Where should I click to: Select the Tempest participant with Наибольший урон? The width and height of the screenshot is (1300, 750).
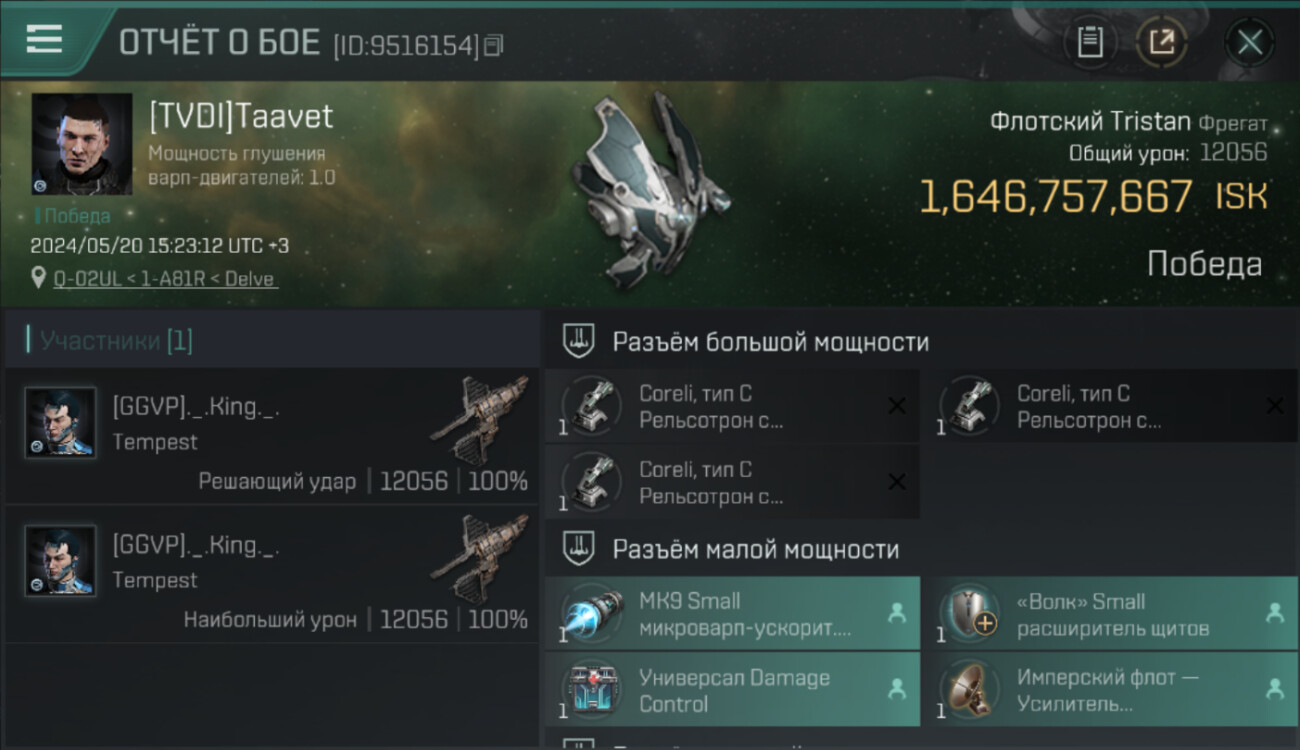click(272, 574)
